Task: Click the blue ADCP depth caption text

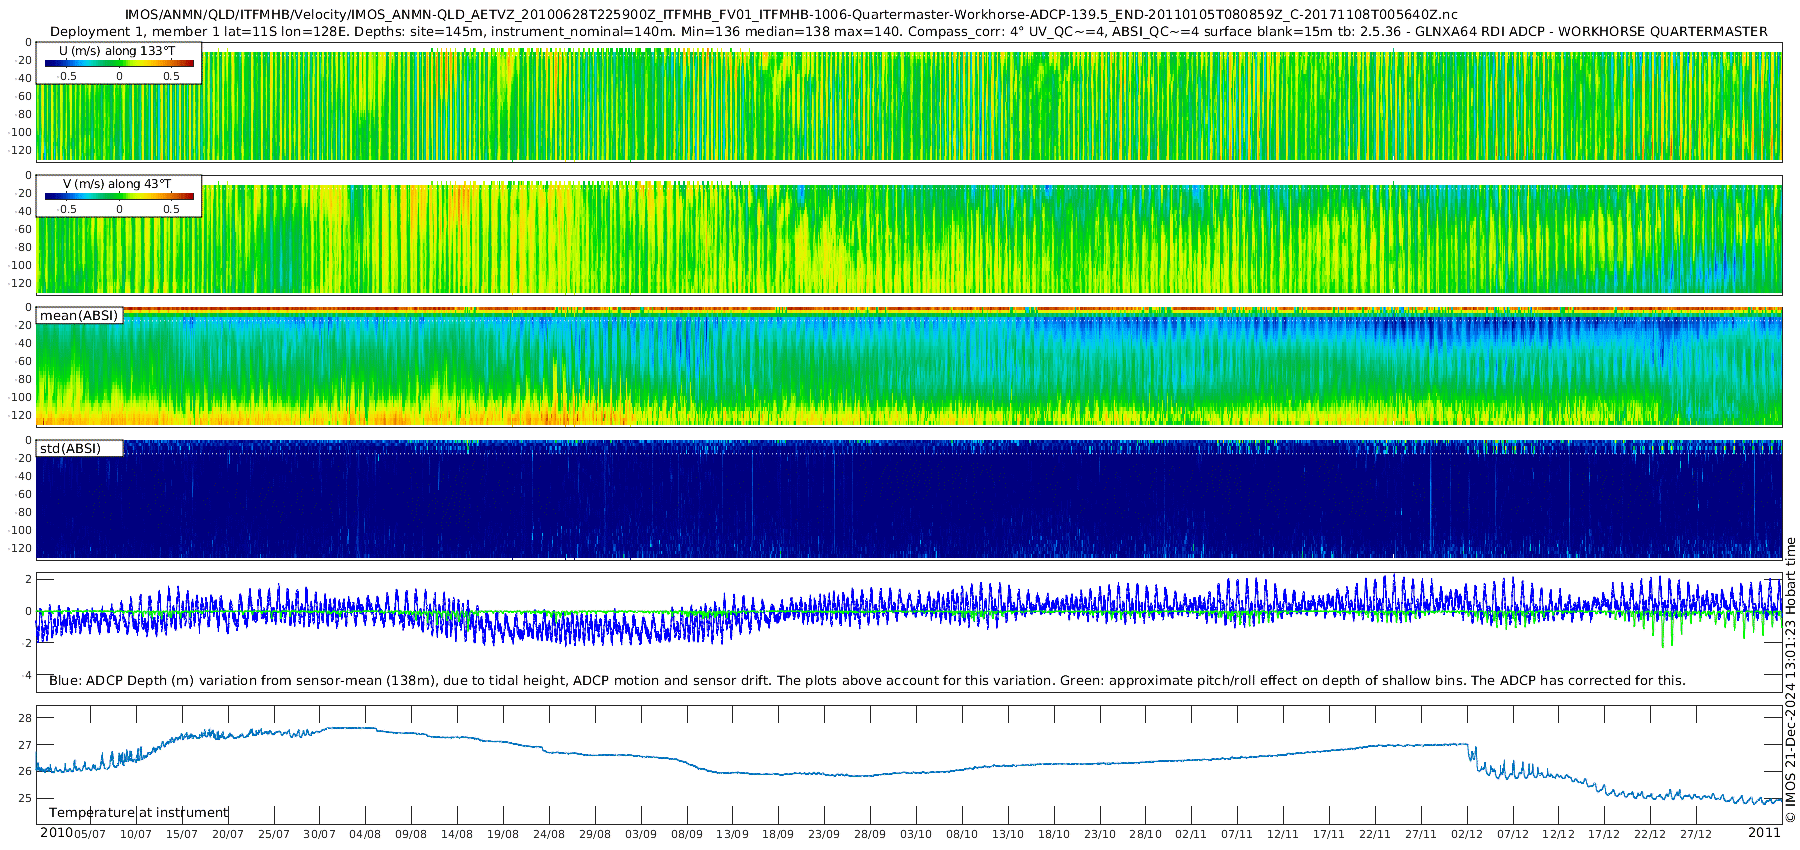Action: [867, 680]
